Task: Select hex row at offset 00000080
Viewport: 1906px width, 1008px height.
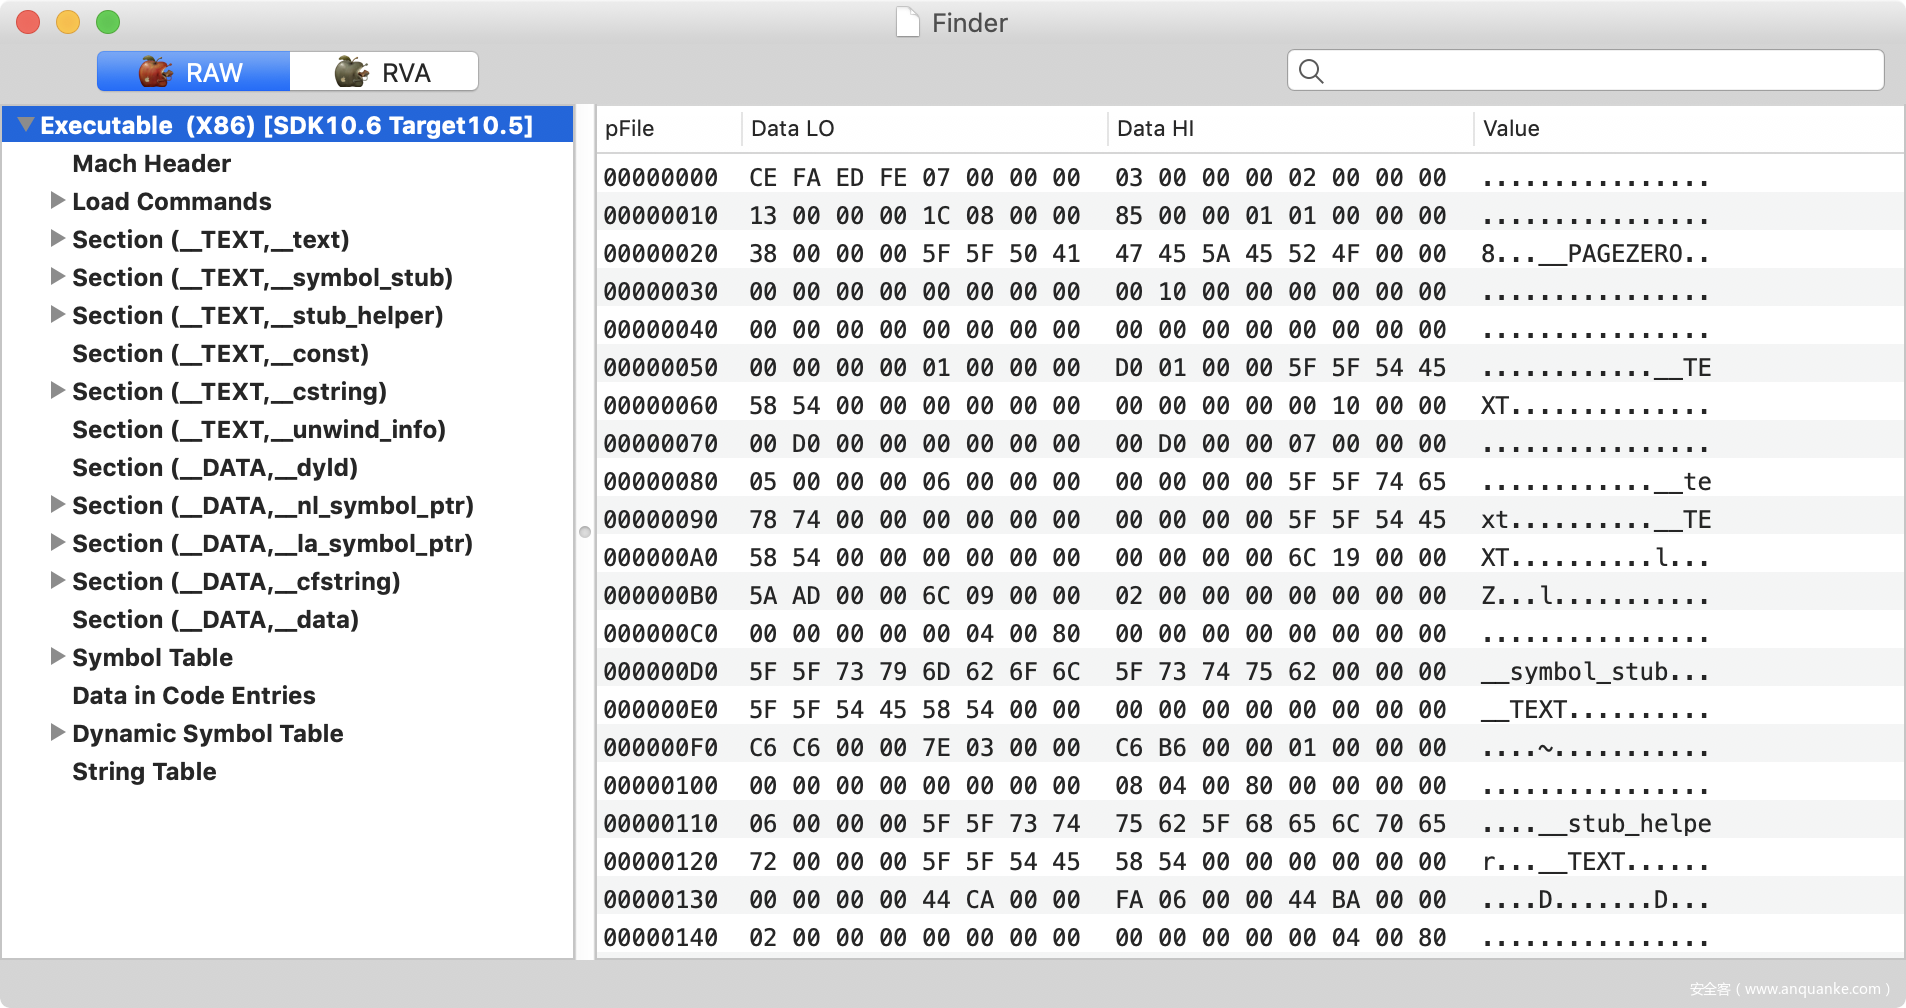Action: [1250, 482]
